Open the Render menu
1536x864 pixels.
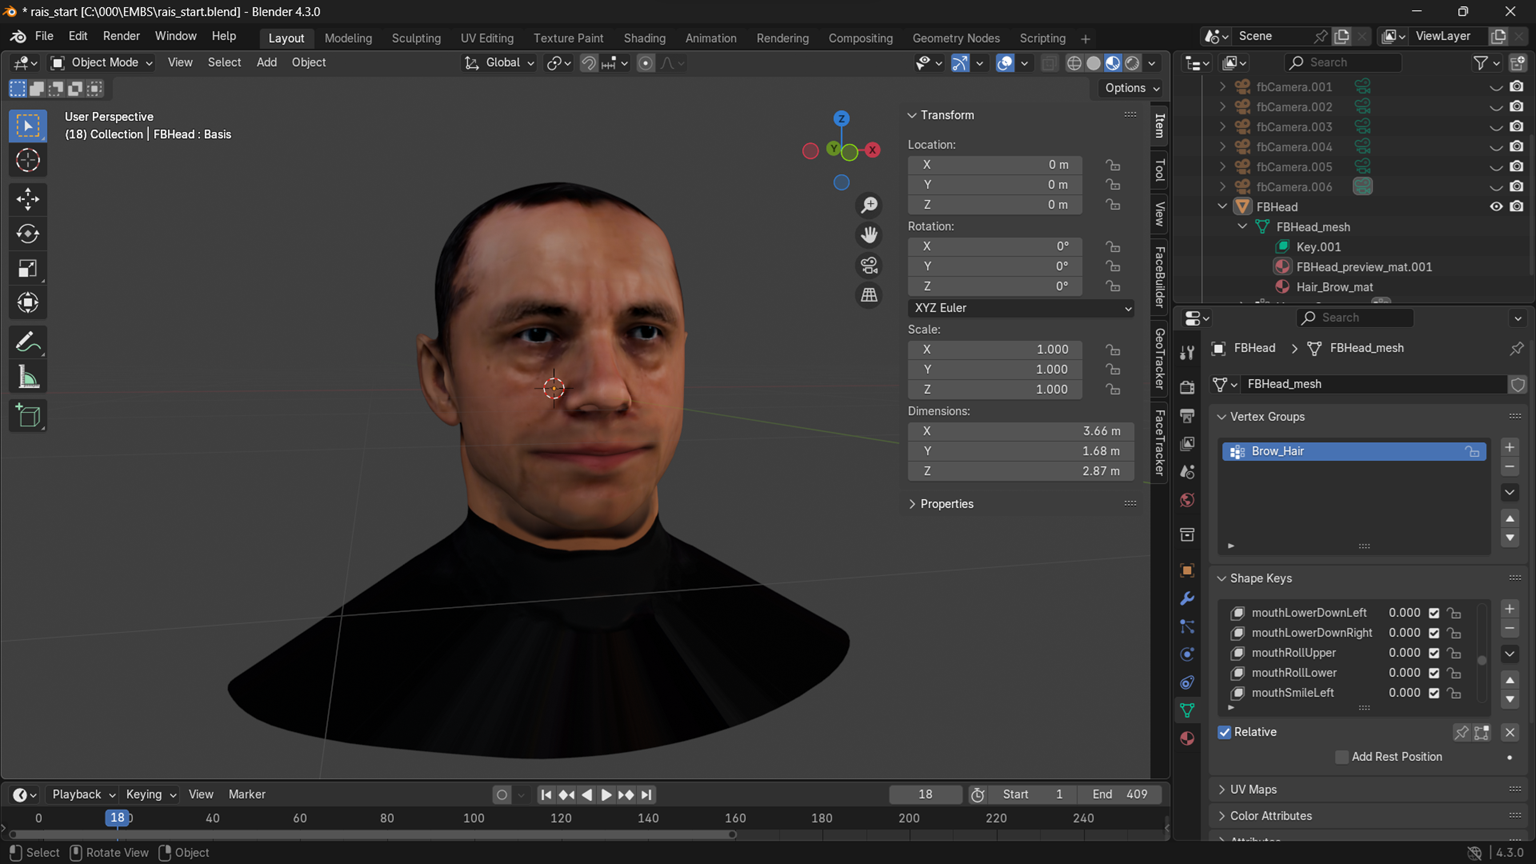(121, 36)
